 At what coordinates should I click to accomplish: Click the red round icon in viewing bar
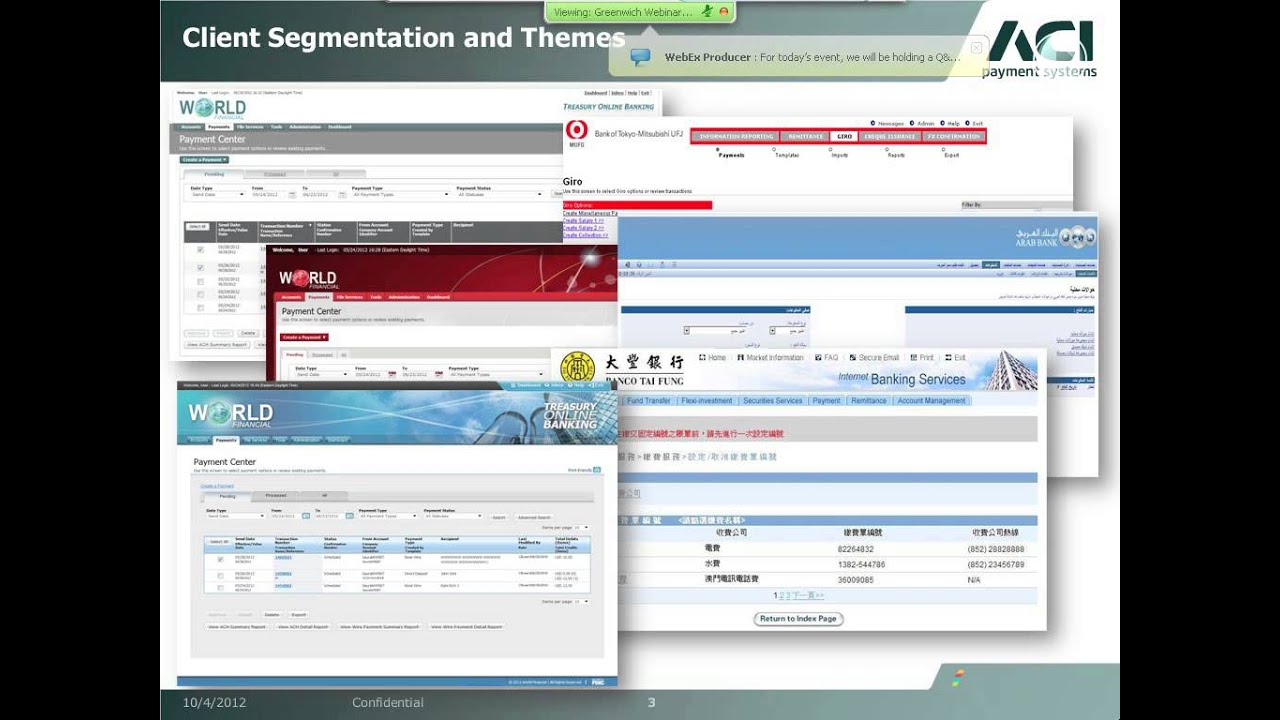pos(723,11)
